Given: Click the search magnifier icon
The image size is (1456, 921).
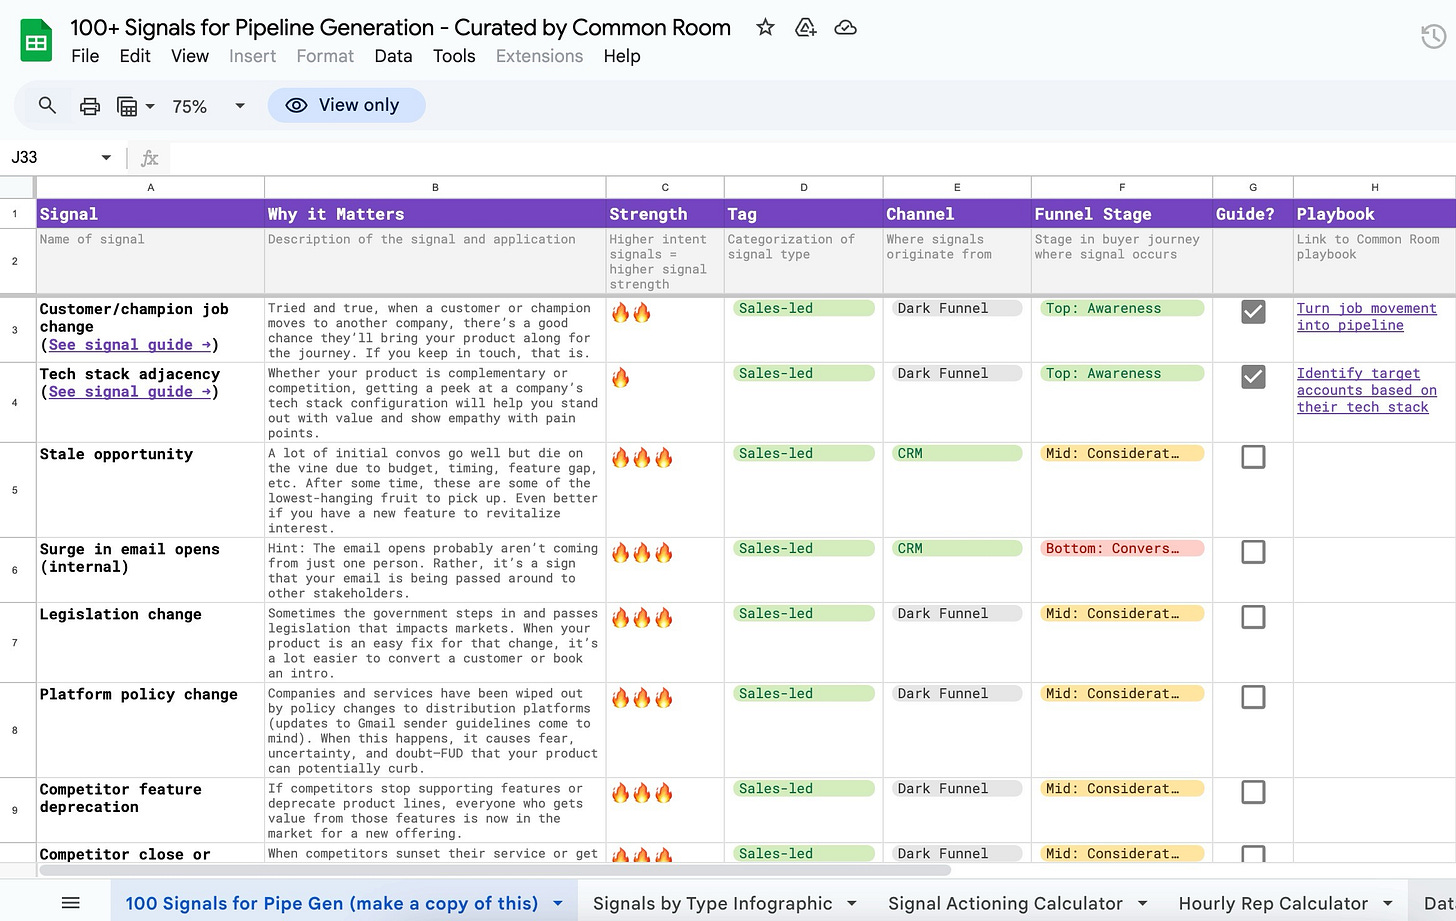Looking at the screenshot, I should tap(47, 105).
